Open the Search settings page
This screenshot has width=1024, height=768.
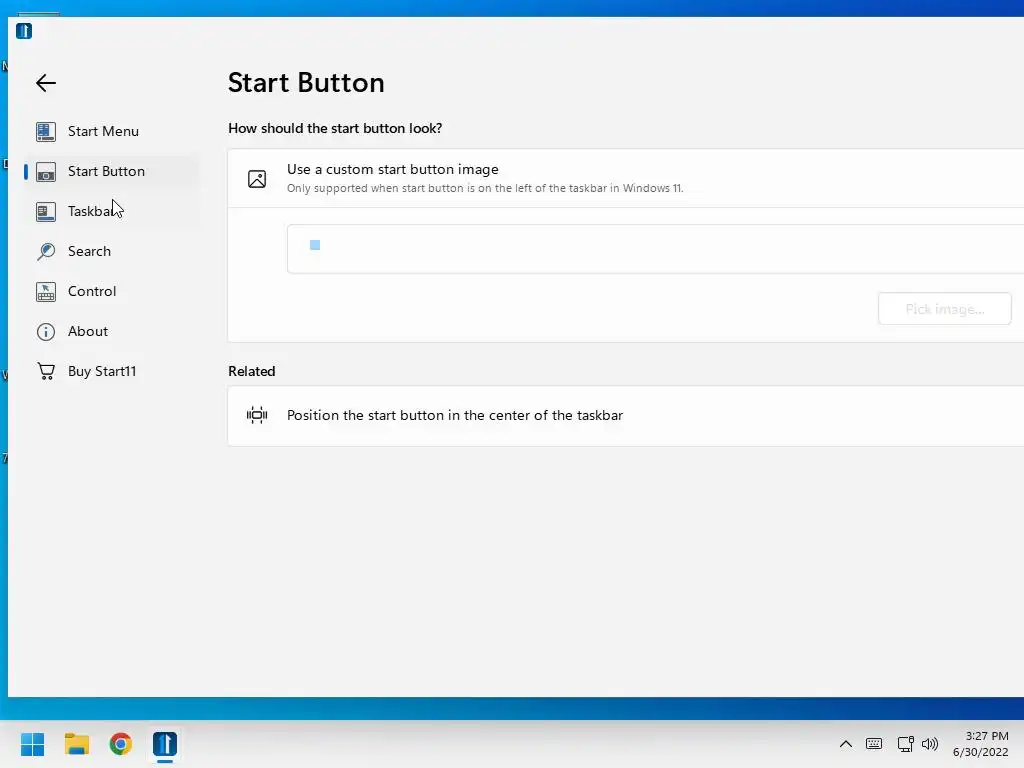tap(111, 251)
